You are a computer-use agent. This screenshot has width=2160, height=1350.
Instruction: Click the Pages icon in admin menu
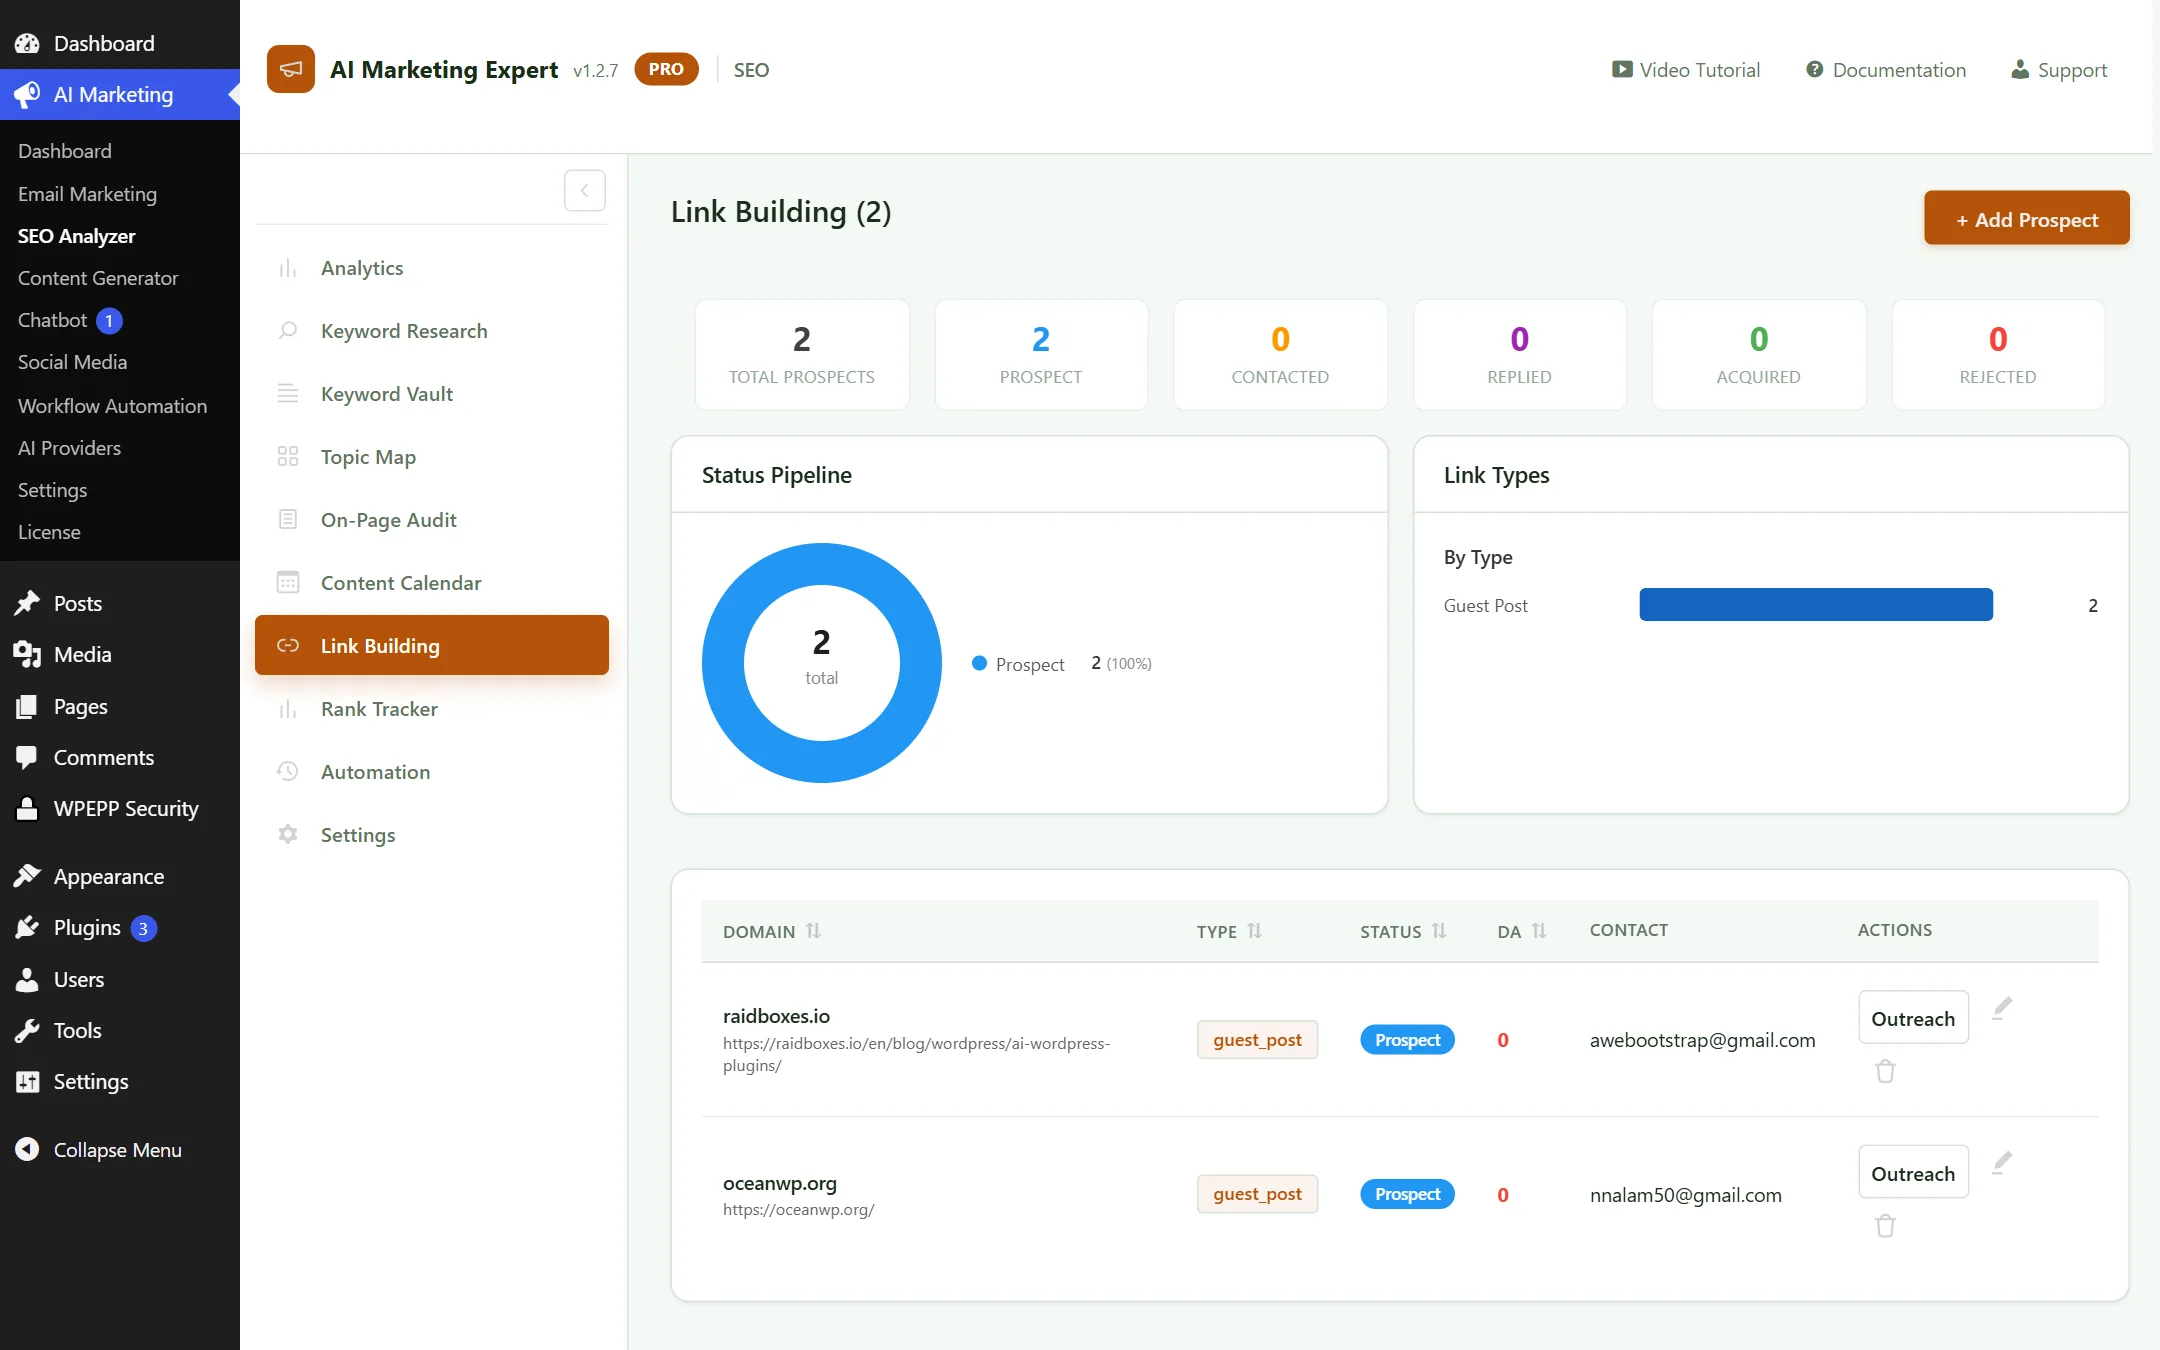(27, 706)
